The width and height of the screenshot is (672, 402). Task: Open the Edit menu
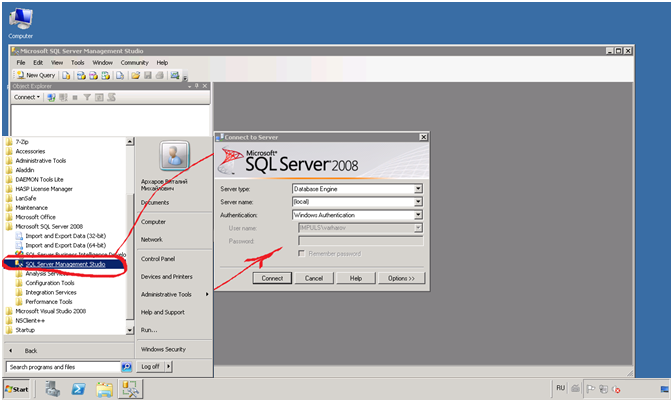38,63
